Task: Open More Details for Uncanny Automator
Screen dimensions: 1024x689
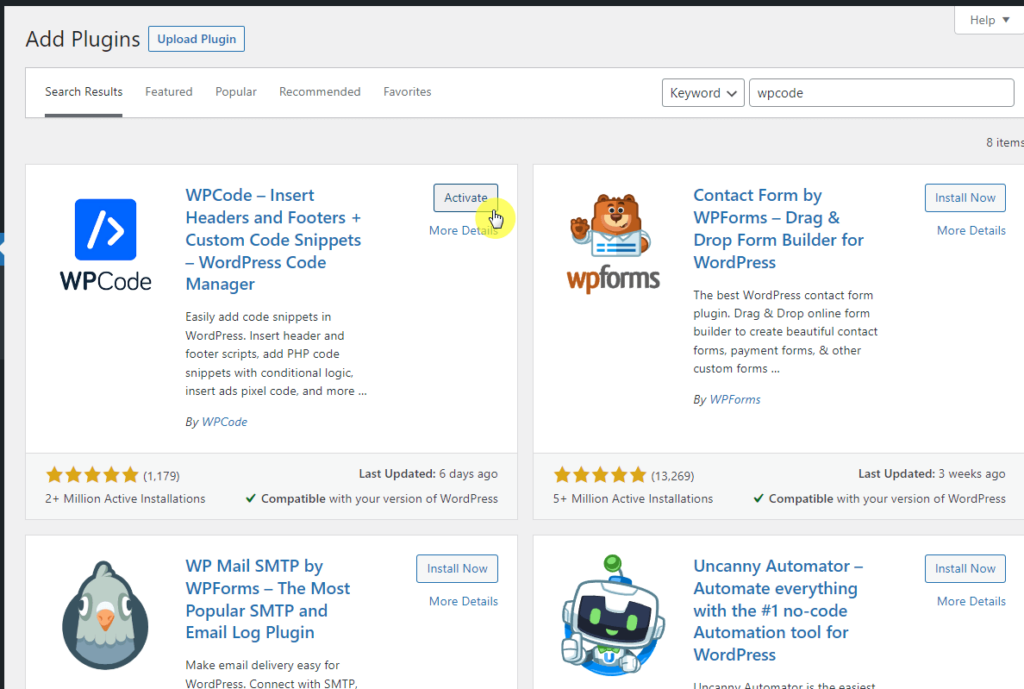Action: [971, 601]
